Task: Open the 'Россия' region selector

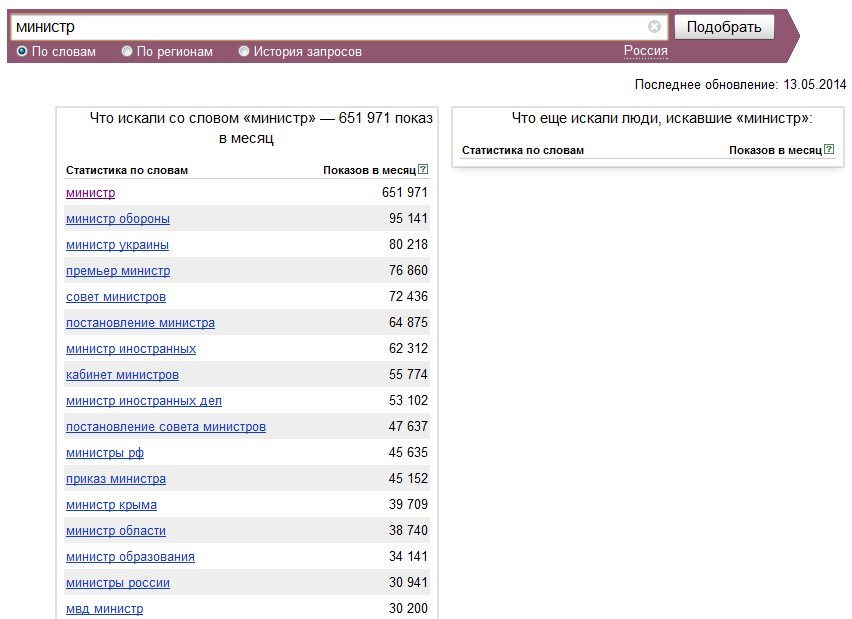Action: 646,51
